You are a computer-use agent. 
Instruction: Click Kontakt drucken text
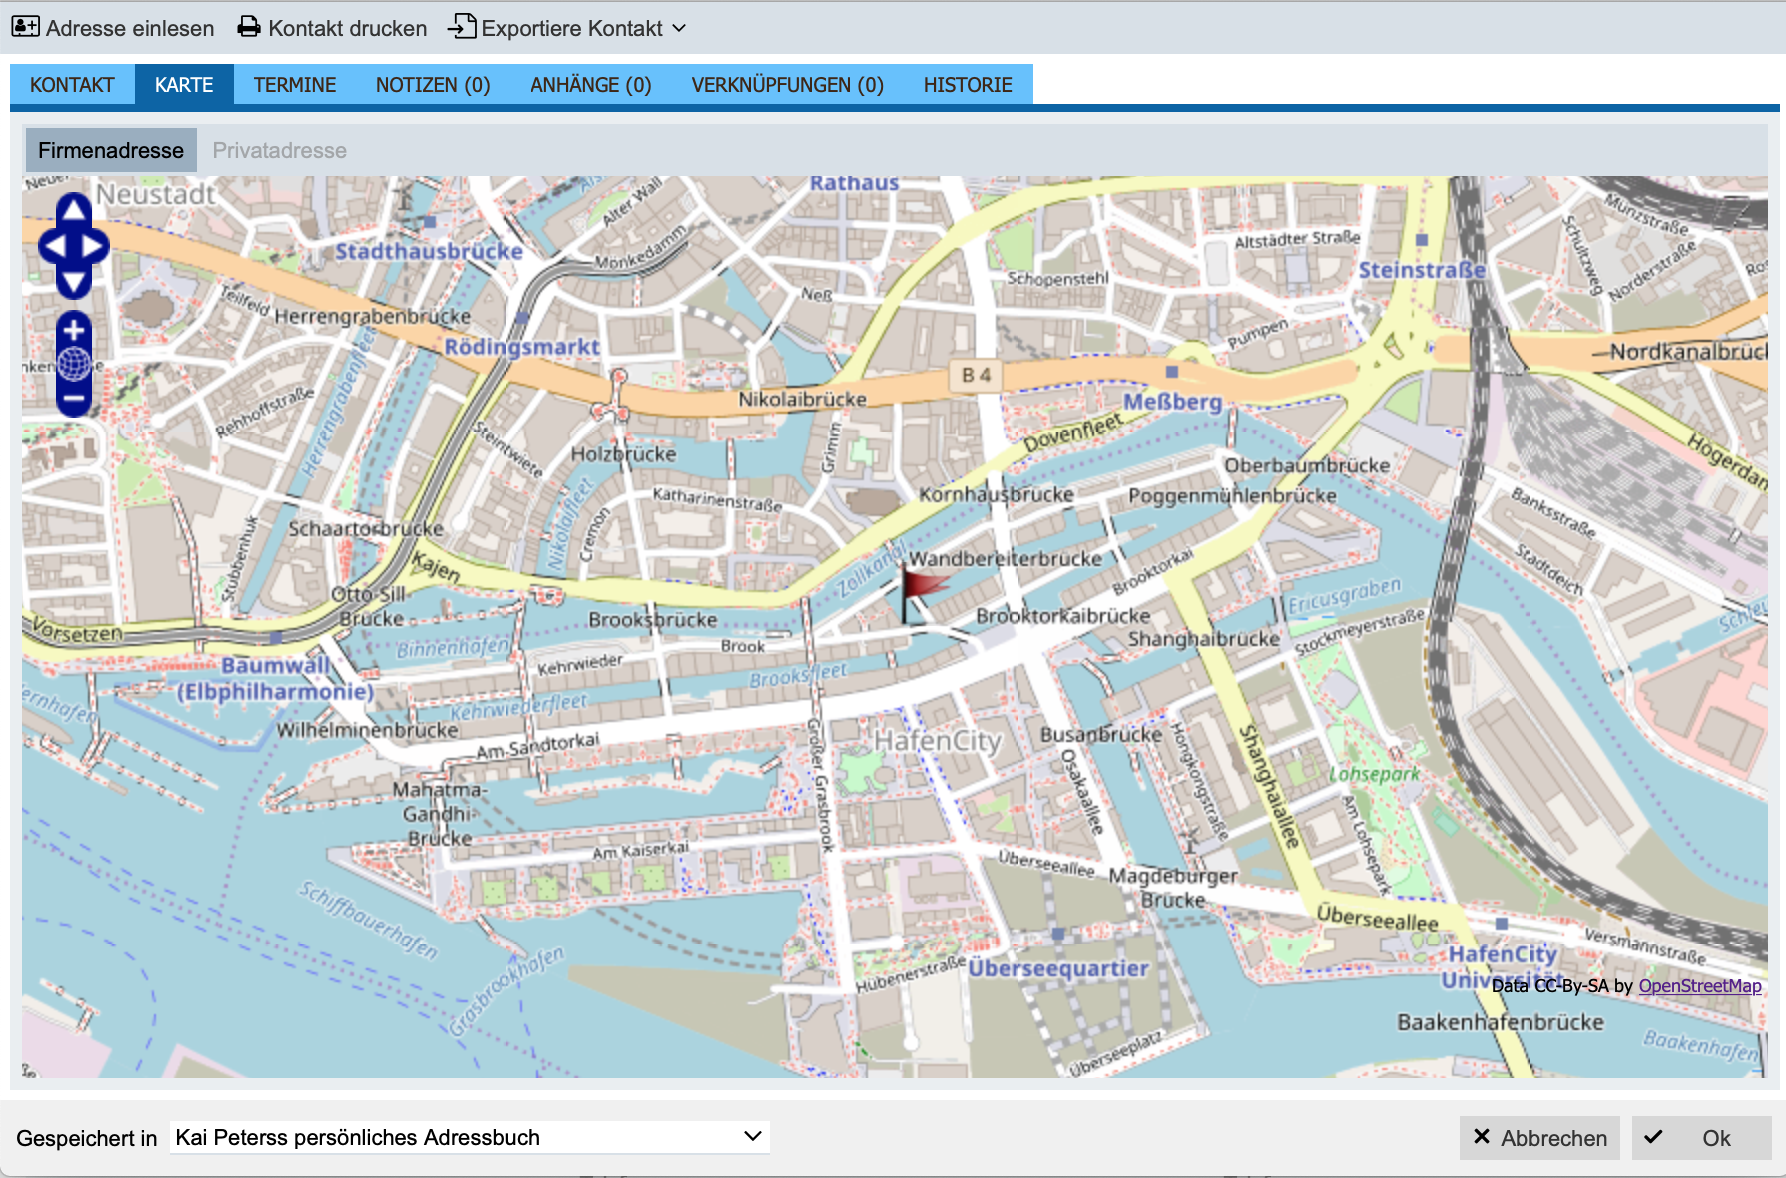point(348,28)
